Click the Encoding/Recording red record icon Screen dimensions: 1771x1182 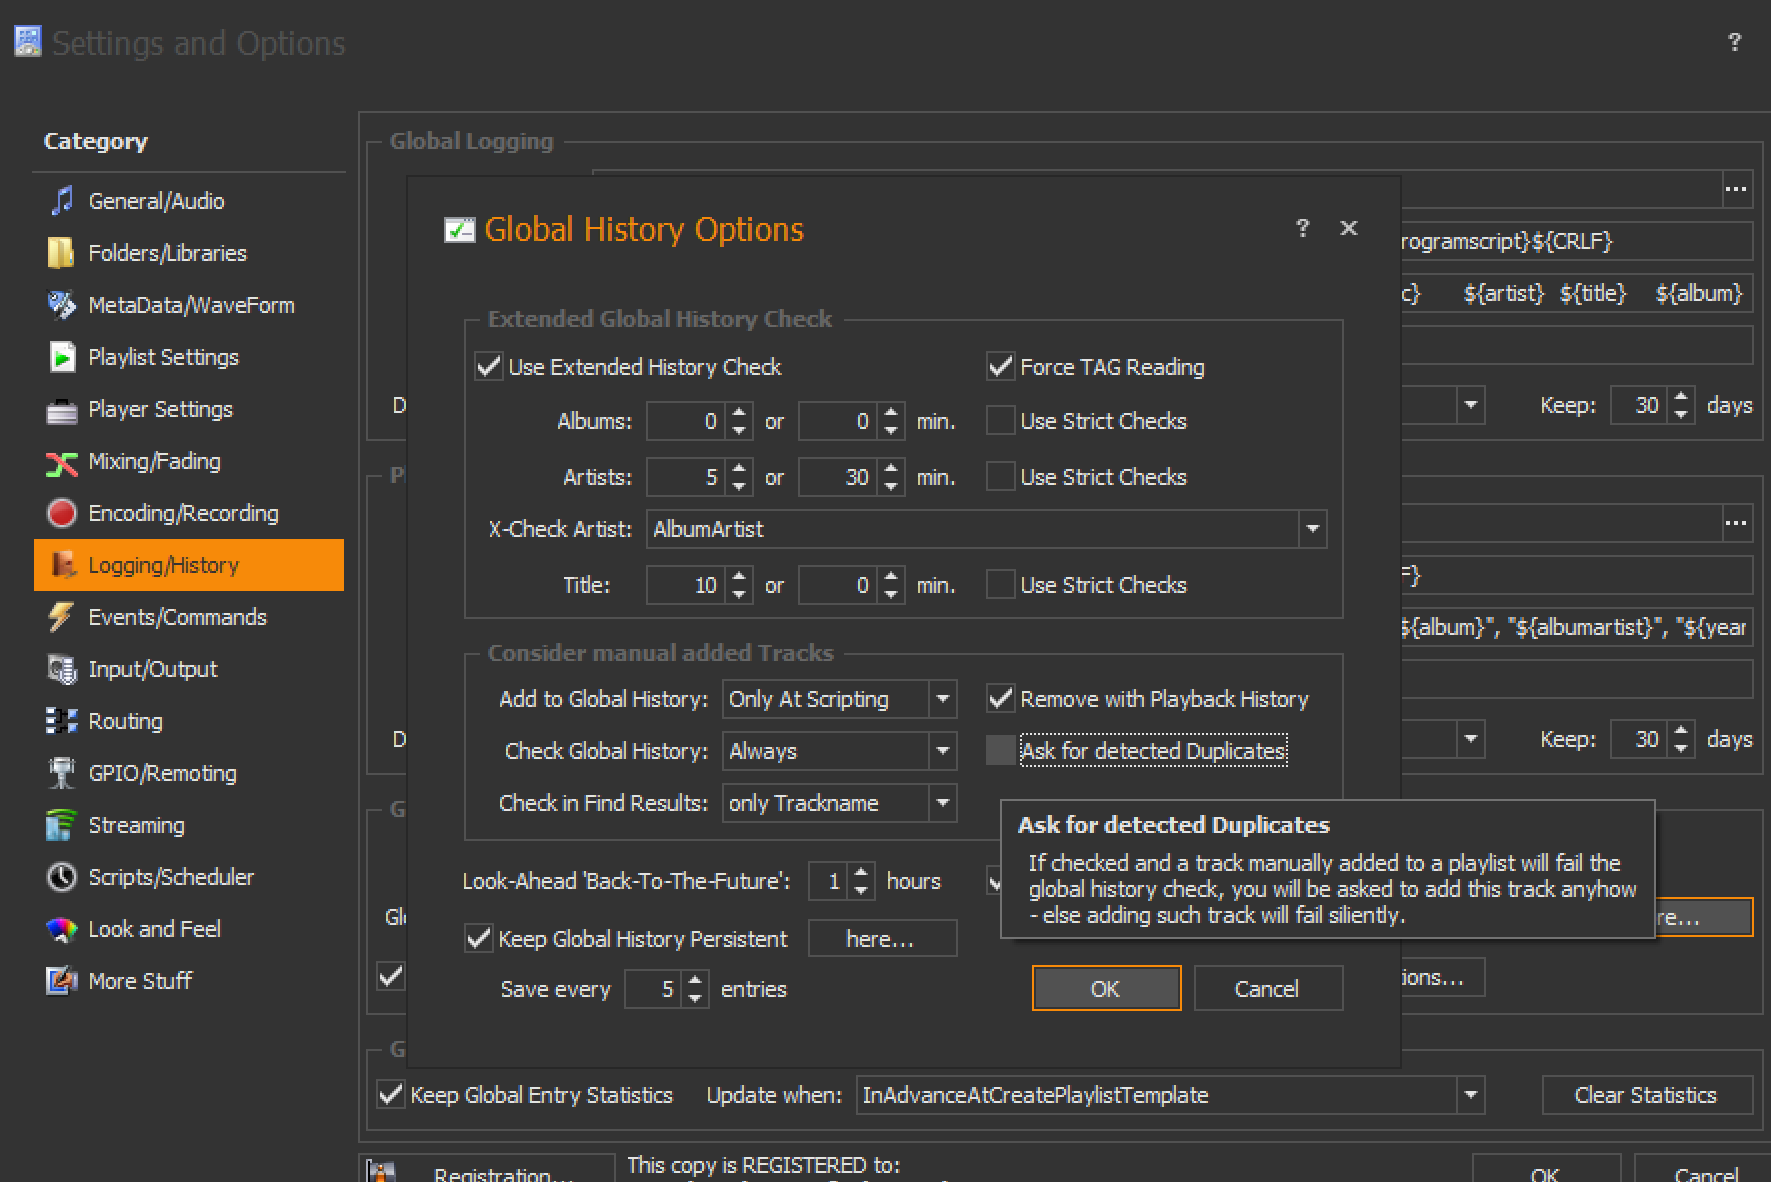(x=62, y=513)
